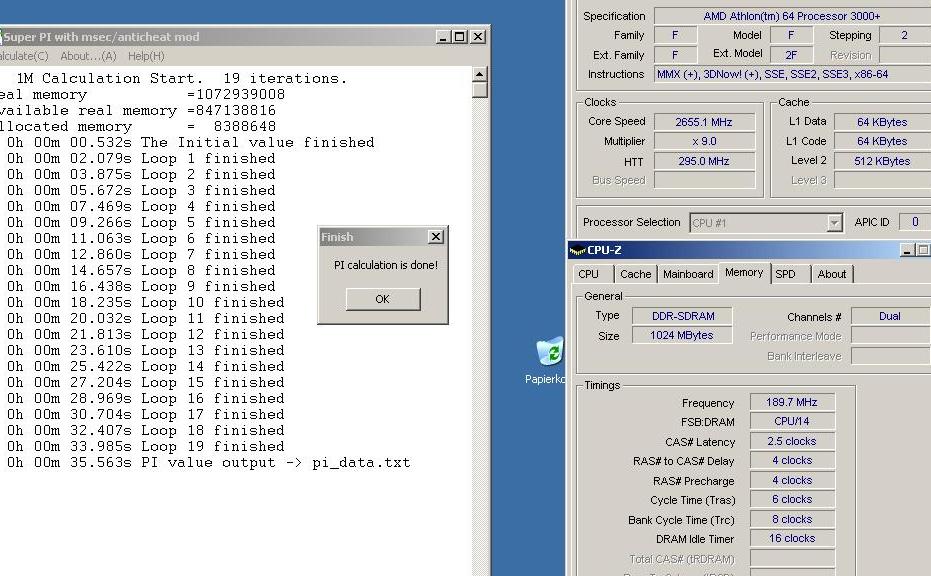
Task: Open the About tab in CPU-Z
Action: point(831,274)
